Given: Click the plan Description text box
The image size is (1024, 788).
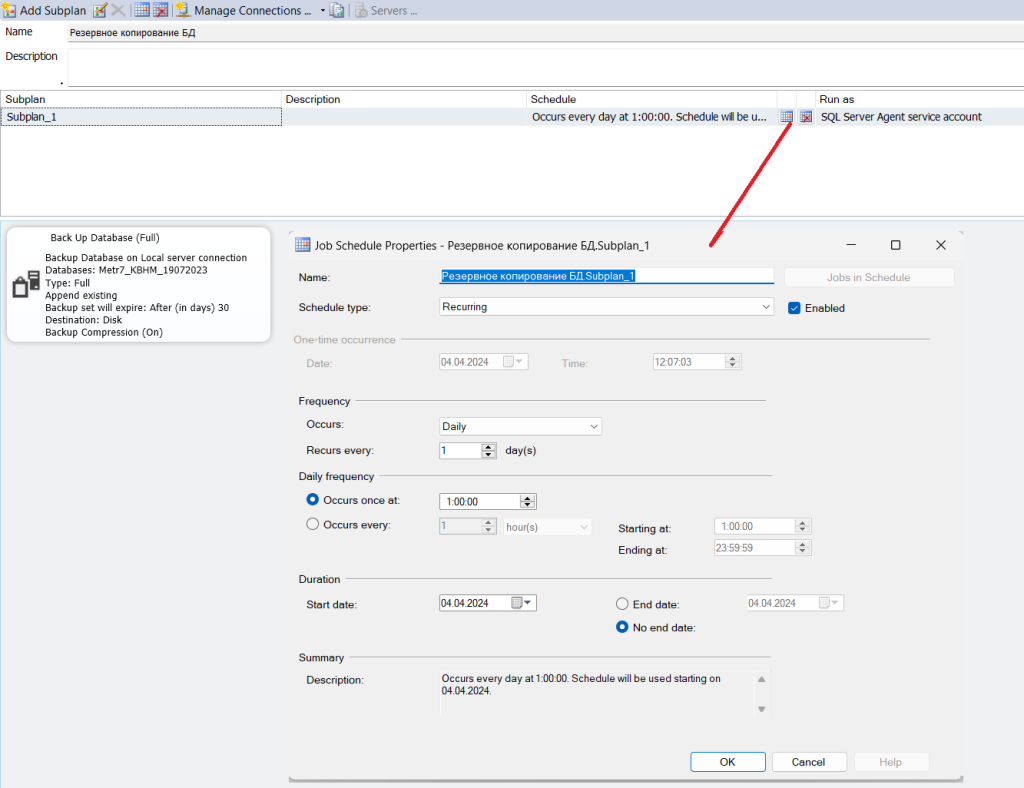Looking at the screenshot, I should tap(545, 67).
